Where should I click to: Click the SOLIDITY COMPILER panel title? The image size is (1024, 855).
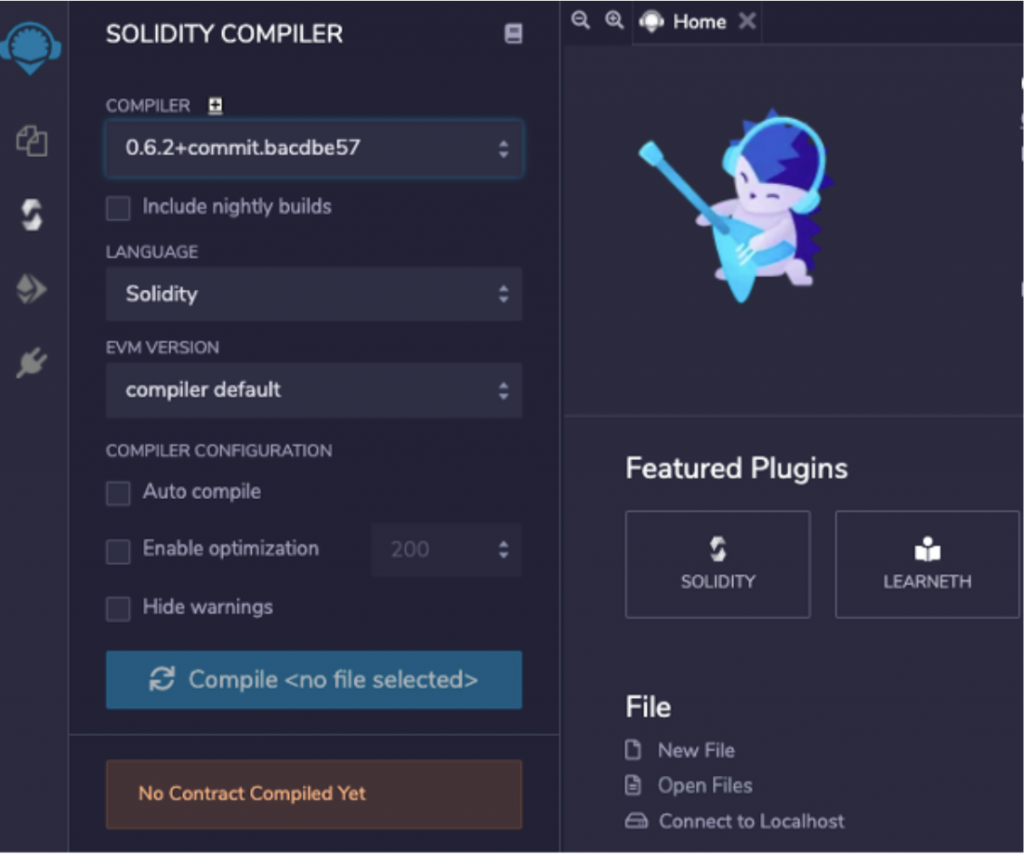(x=224, y=34)
